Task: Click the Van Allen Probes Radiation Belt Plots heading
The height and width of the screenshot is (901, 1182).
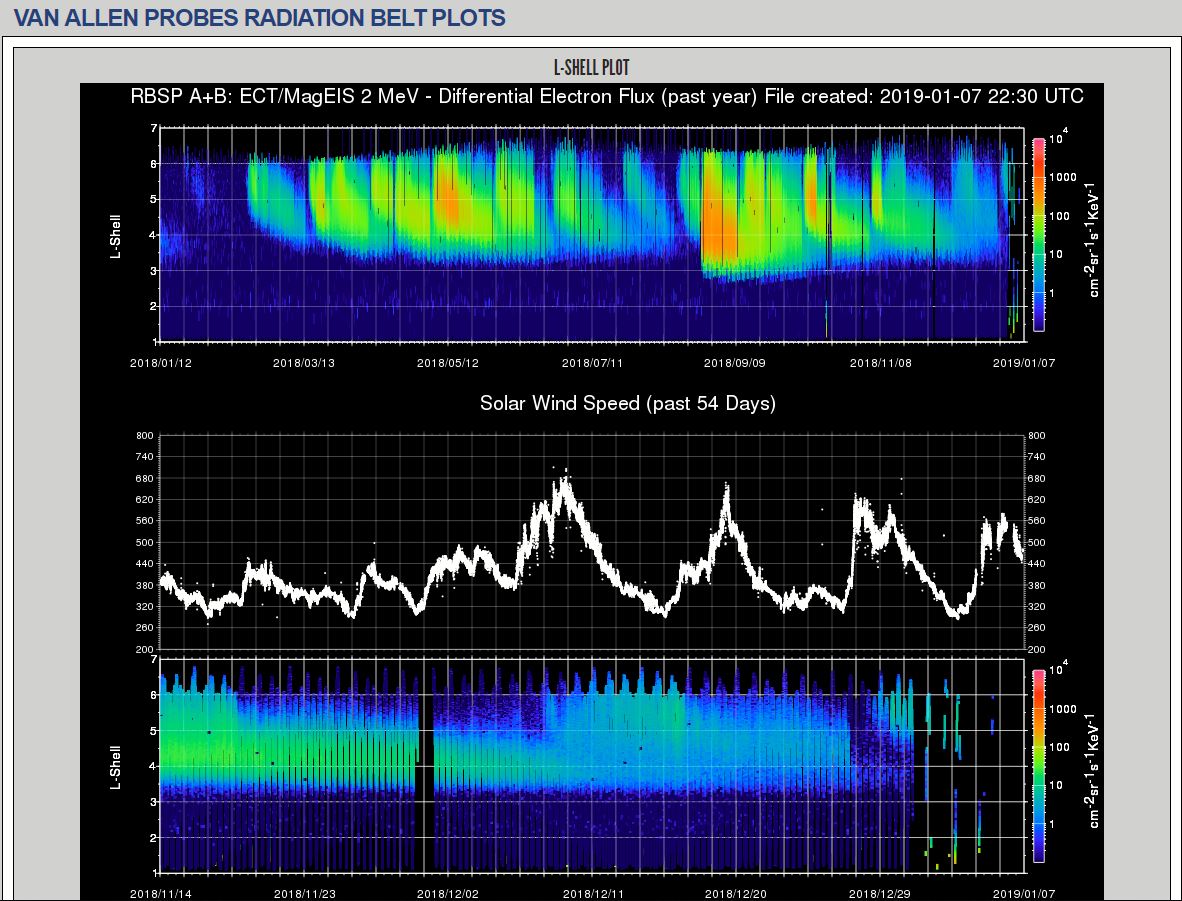Action: tap(259, 18)
